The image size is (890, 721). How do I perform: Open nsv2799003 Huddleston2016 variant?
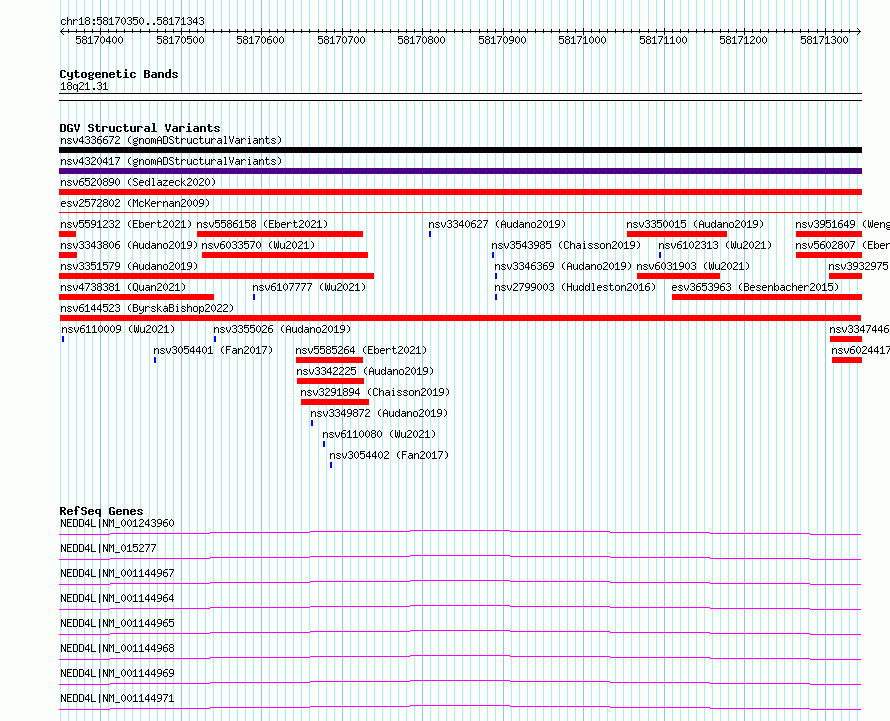coord(575,287)
